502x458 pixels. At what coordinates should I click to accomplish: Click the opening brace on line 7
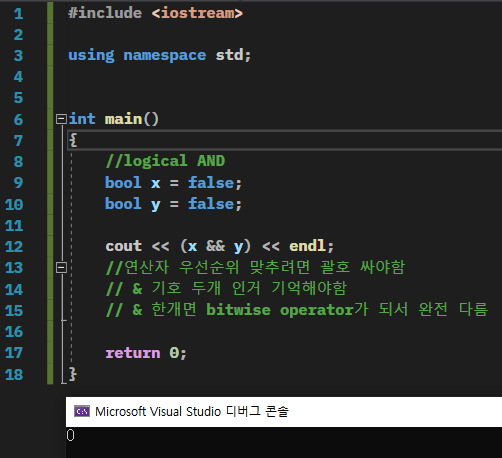73,140
